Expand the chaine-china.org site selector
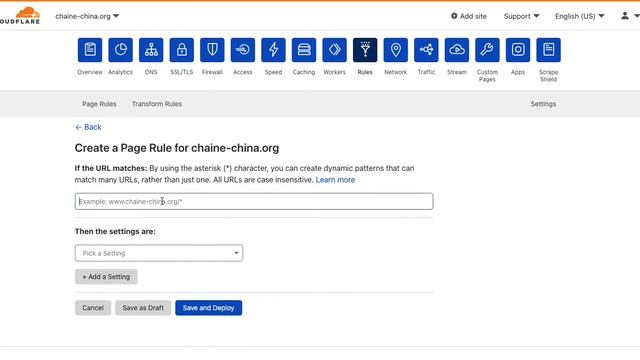Viewport: 640px width, 360px height. tap(87, 16)
